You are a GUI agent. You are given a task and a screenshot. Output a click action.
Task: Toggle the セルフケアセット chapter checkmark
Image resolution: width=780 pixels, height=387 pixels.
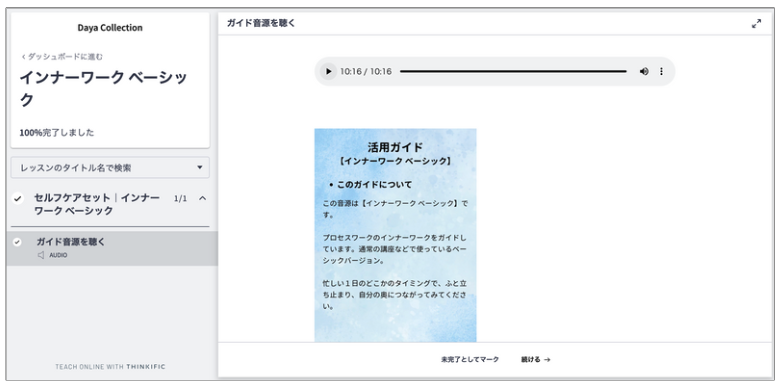click(17, 198)
